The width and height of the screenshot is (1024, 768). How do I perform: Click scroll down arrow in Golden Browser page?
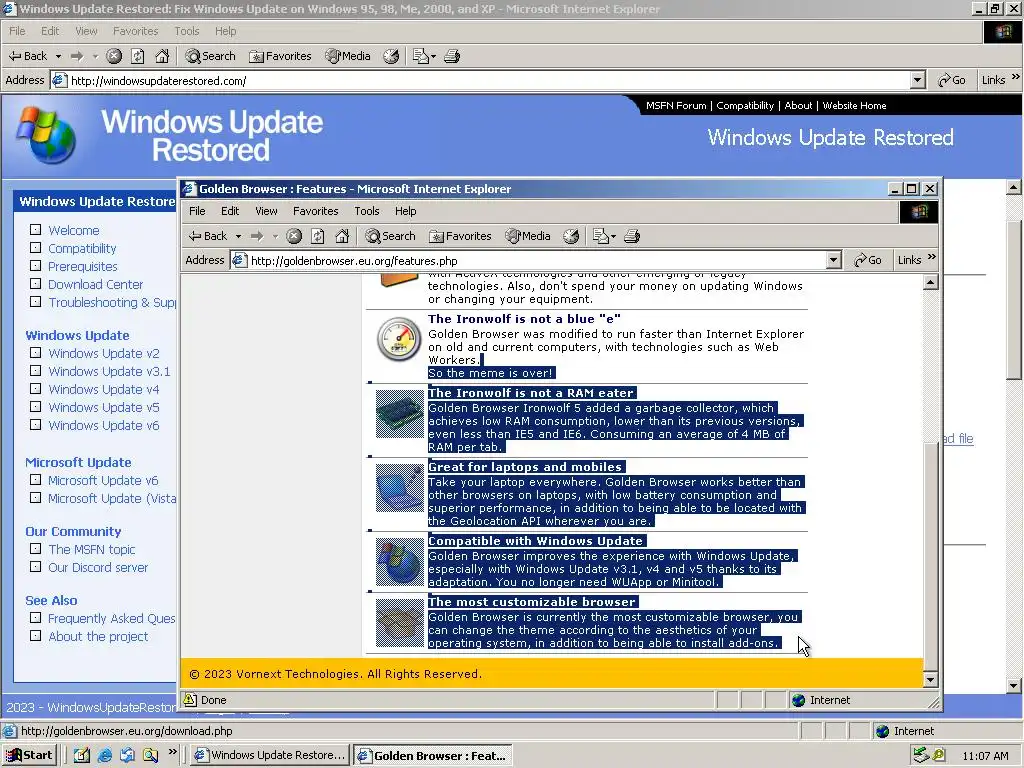[x=931, y=680]
